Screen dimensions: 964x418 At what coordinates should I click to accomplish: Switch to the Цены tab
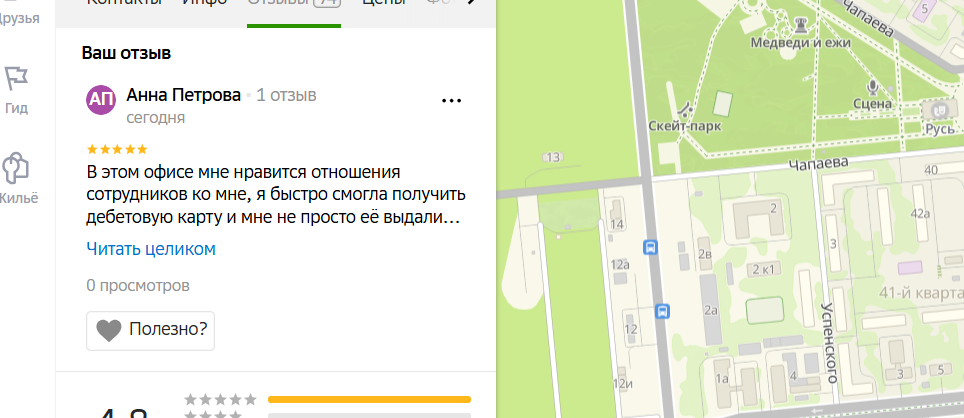pyautogui.click(x=383, y=5)
